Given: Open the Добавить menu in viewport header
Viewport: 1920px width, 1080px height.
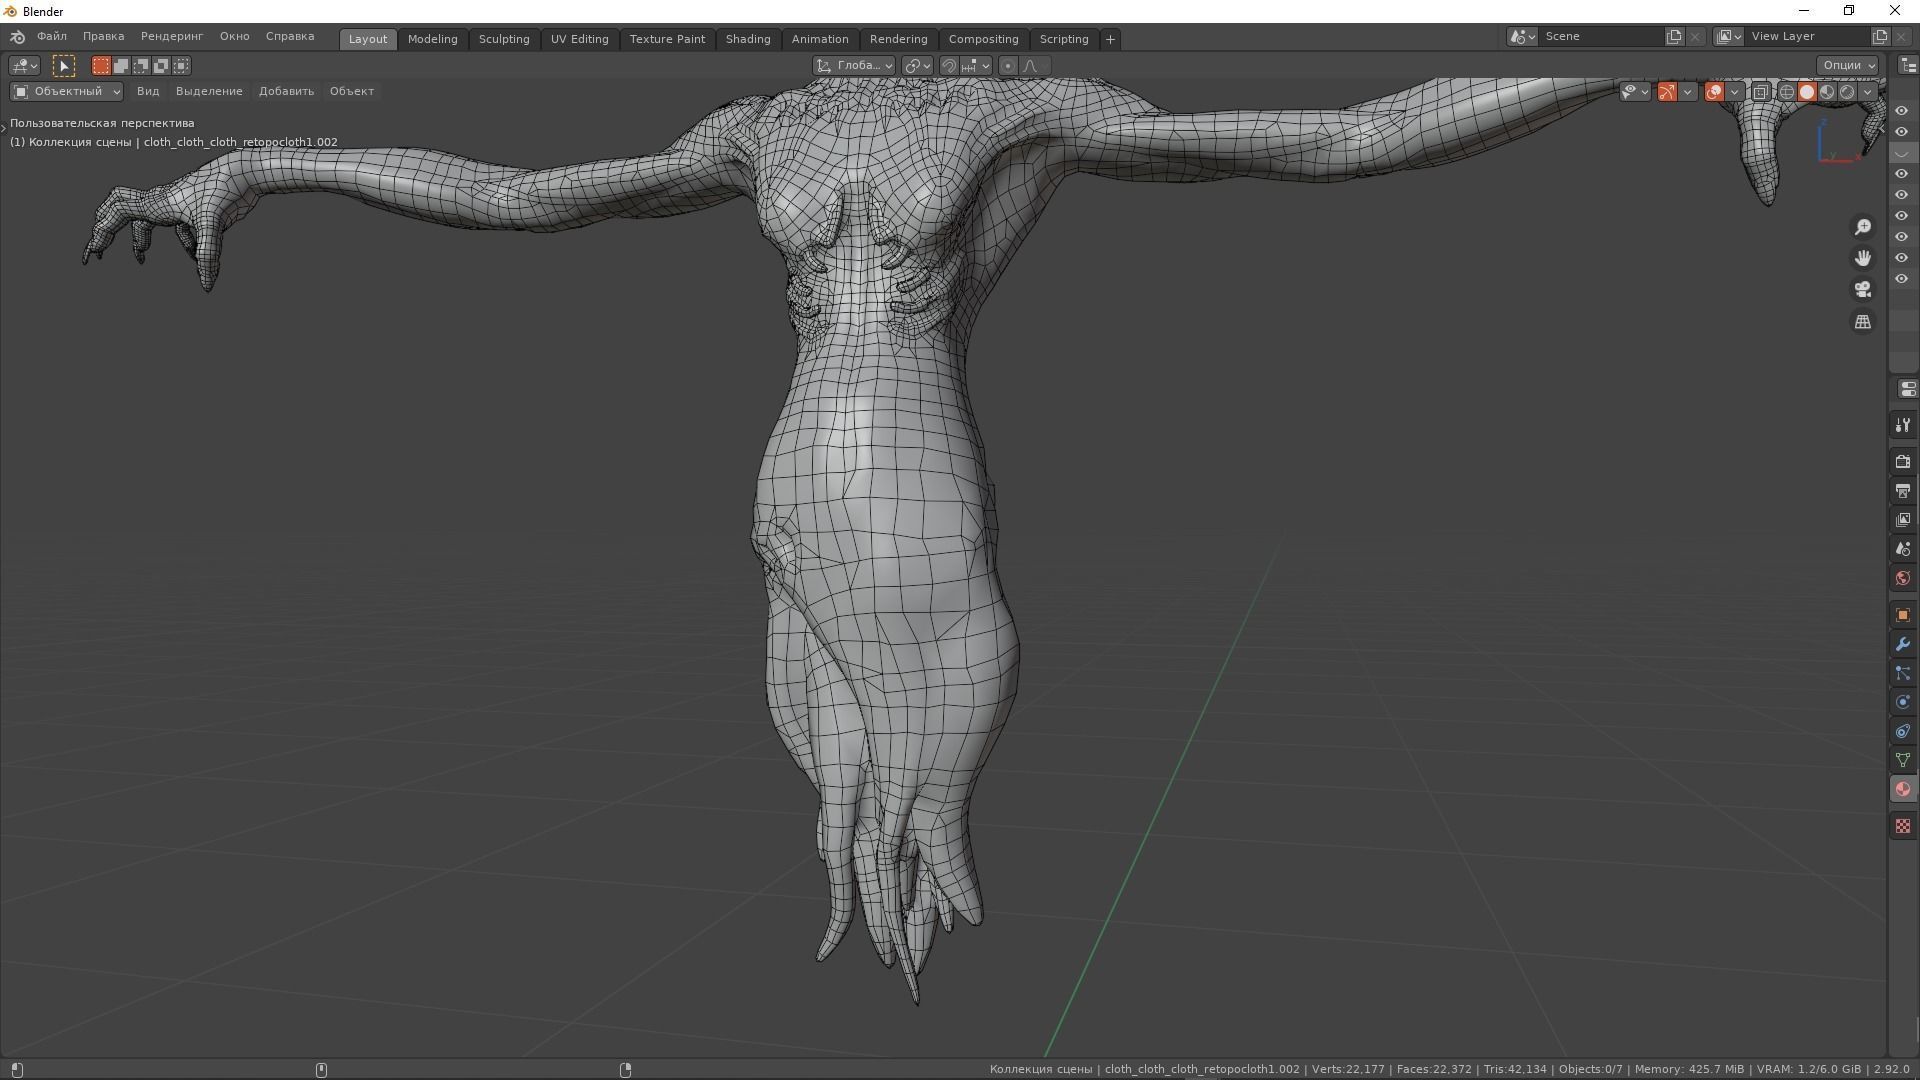Looking at the screenshot, I should pos(286,91).
